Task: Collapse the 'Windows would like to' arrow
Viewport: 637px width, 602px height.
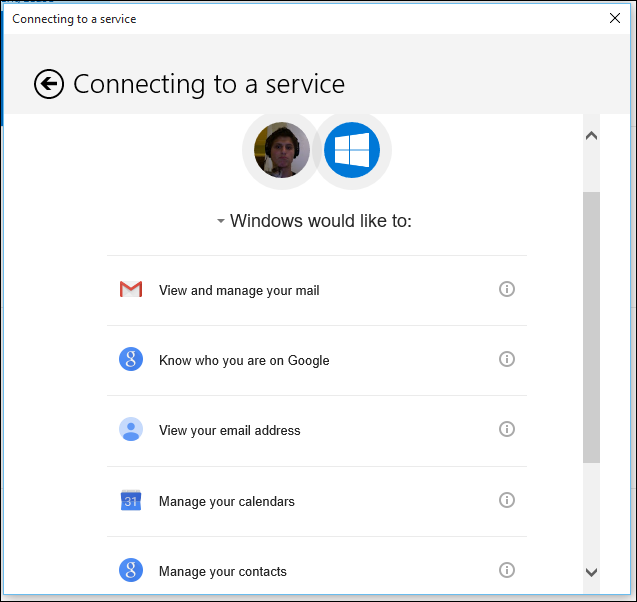Action: click(221, 222)
